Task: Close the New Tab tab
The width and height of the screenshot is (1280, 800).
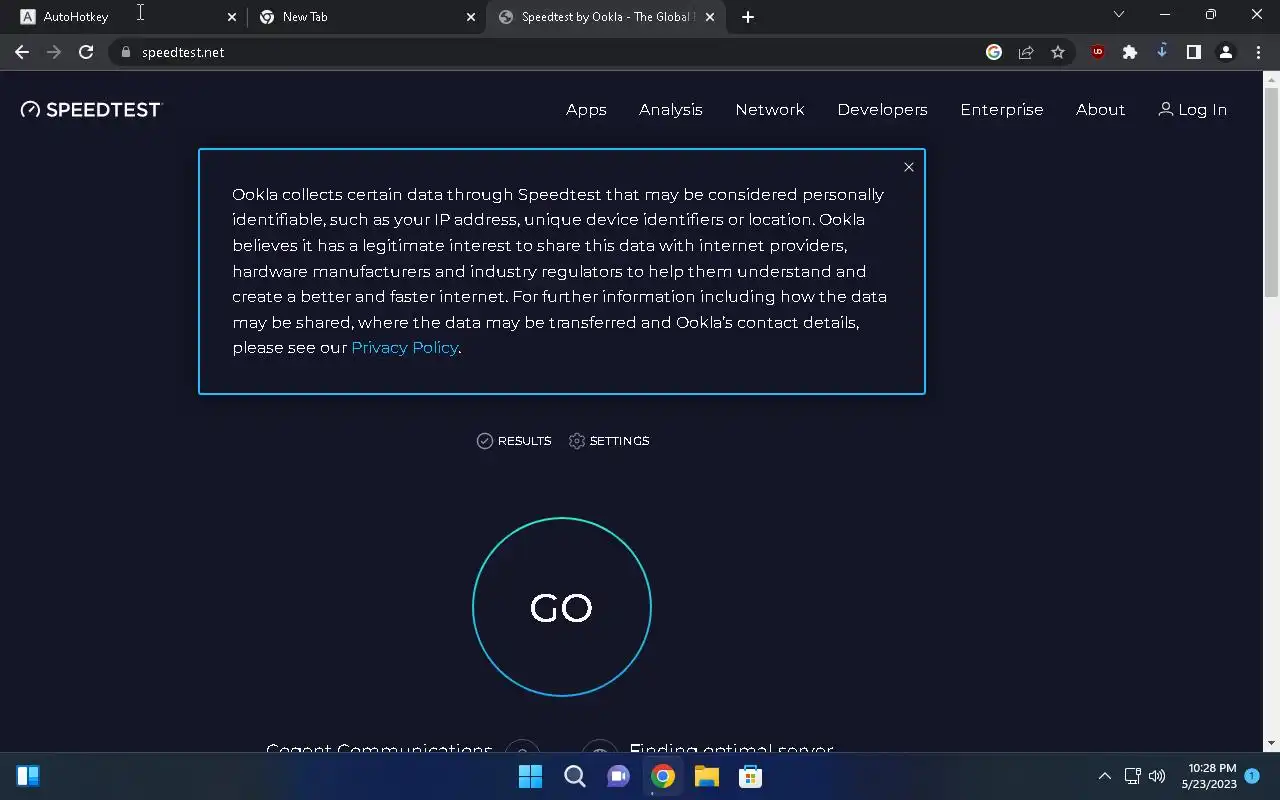Action: (x=471, y=17)
